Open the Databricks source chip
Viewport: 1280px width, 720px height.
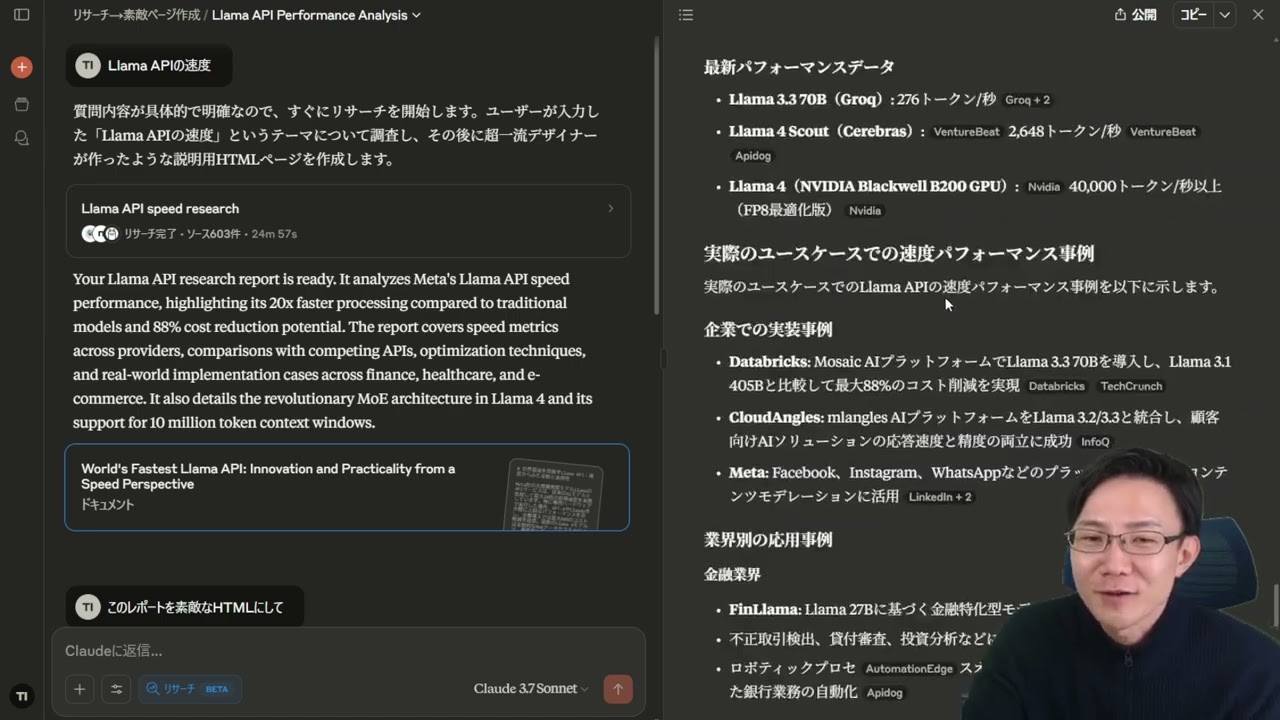(x=1057, y=386)
